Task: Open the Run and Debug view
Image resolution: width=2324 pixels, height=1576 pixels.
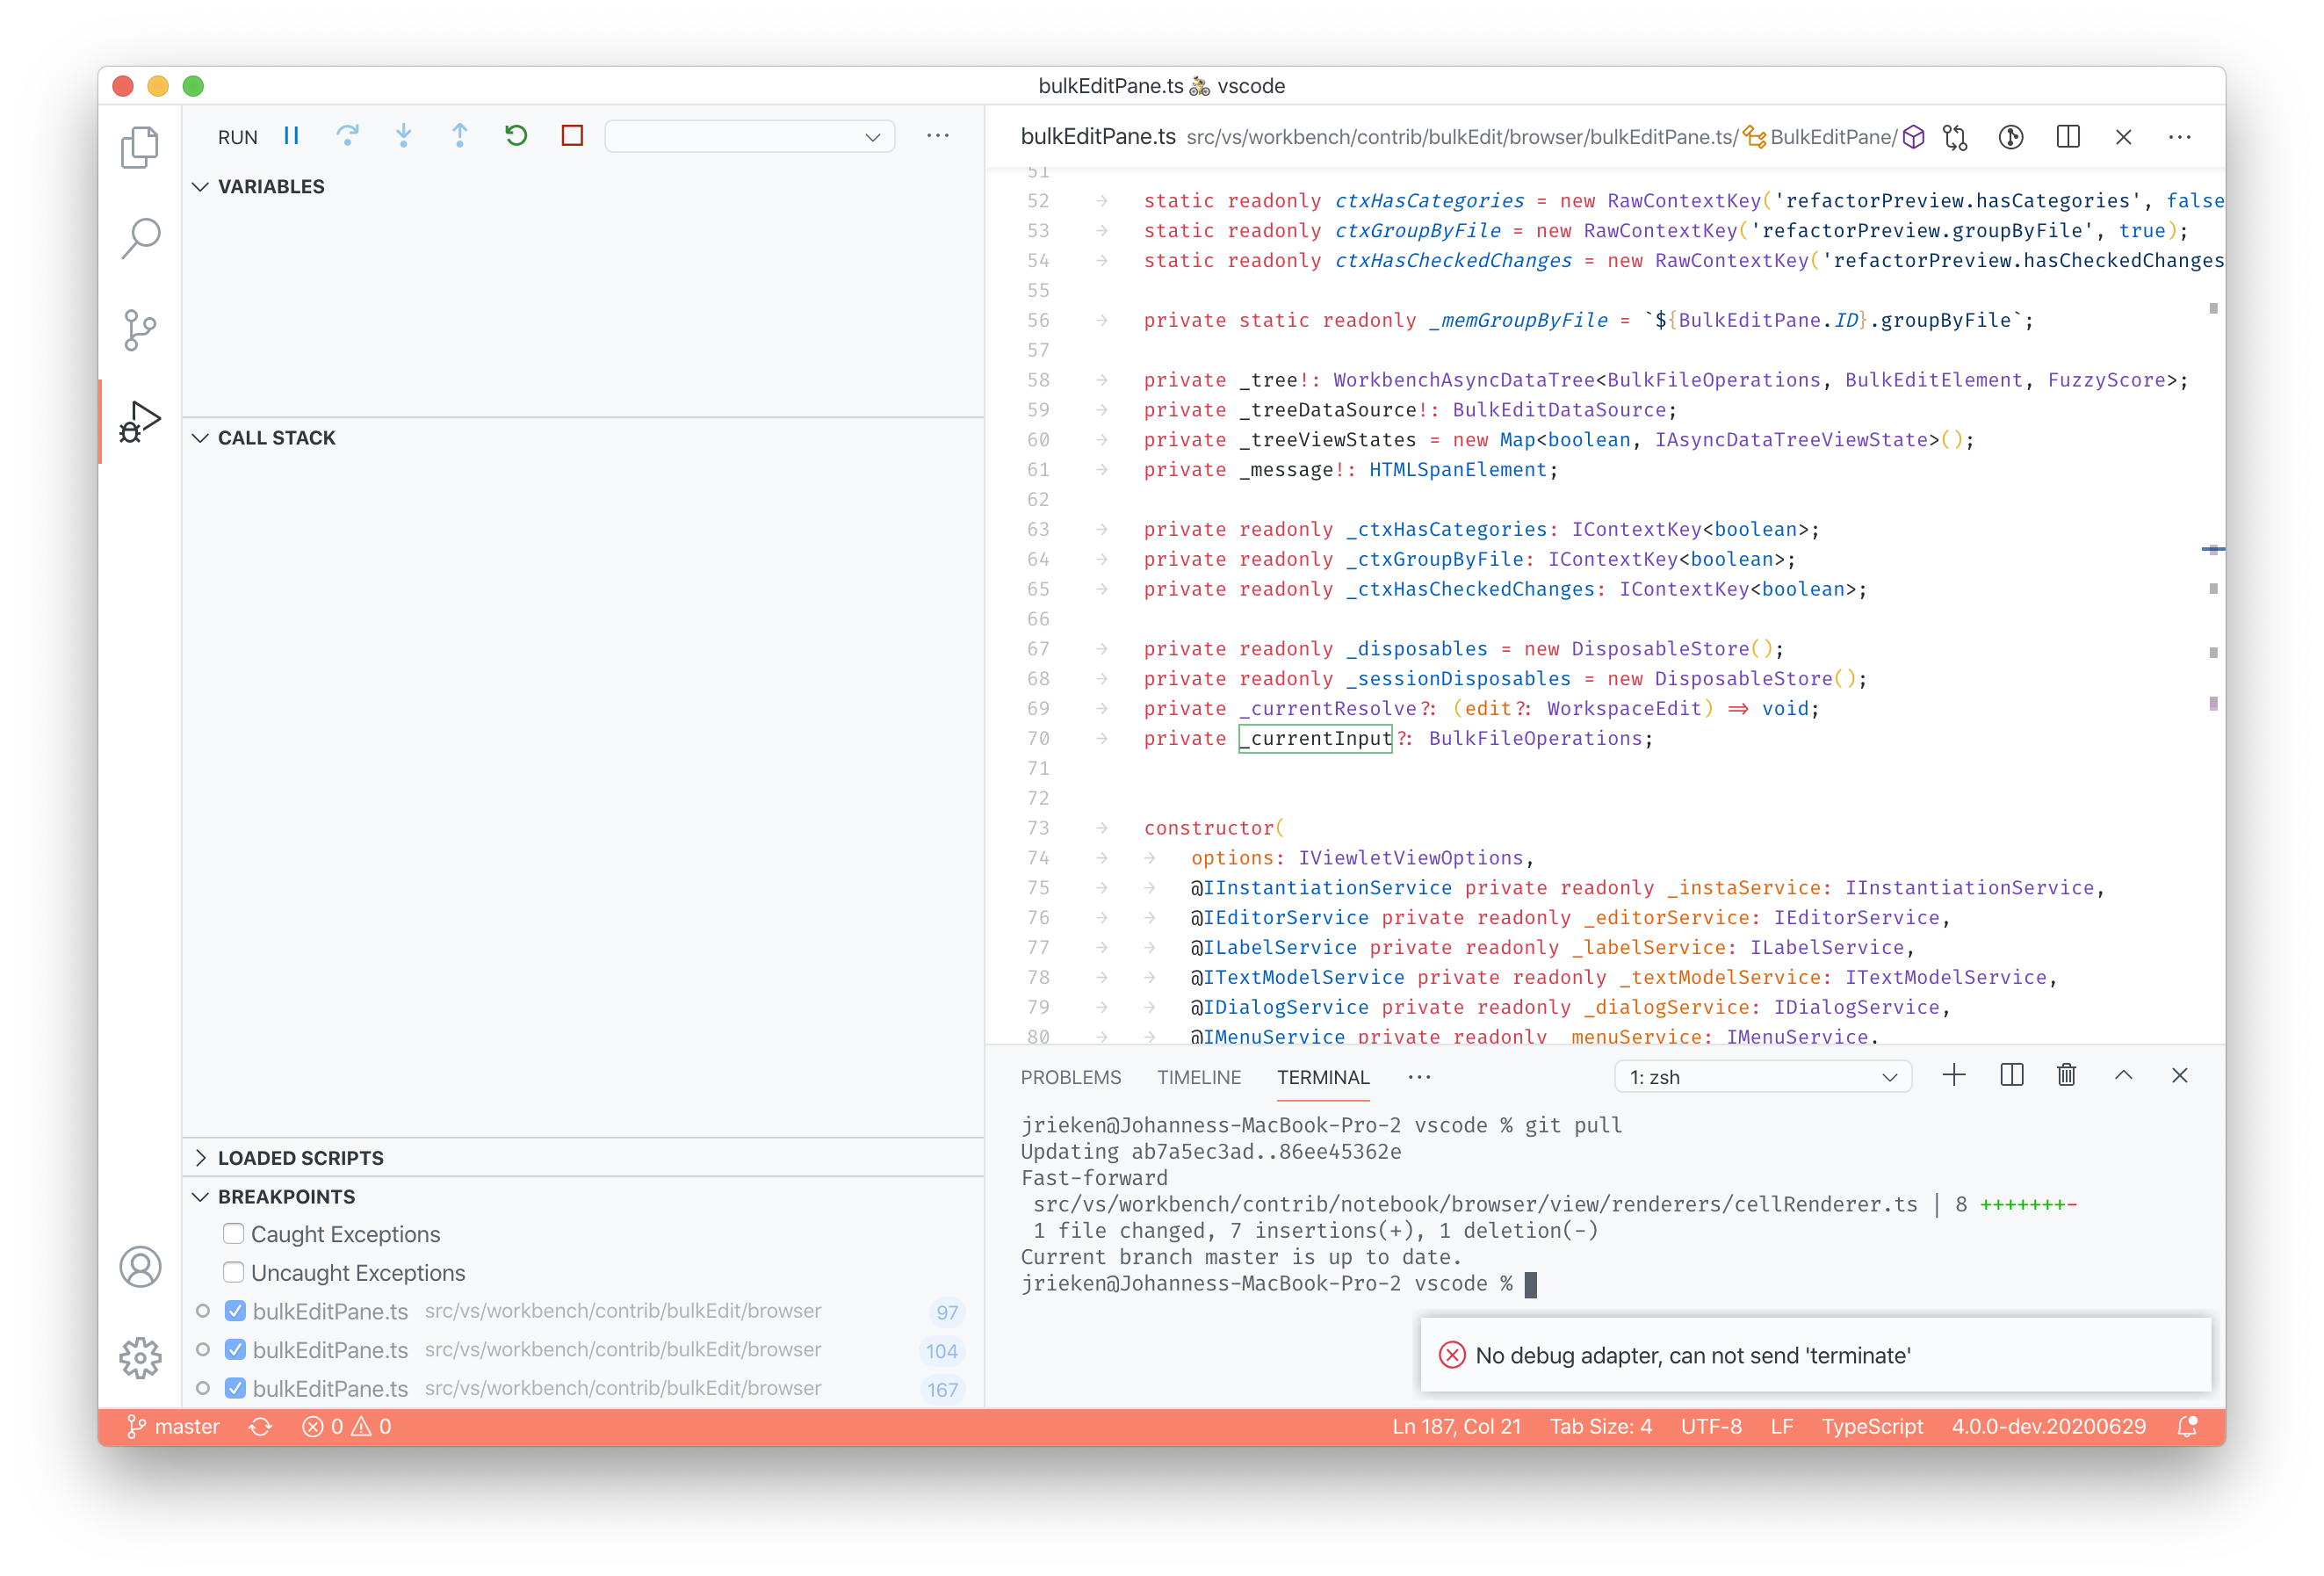Action: pos(140,421)
